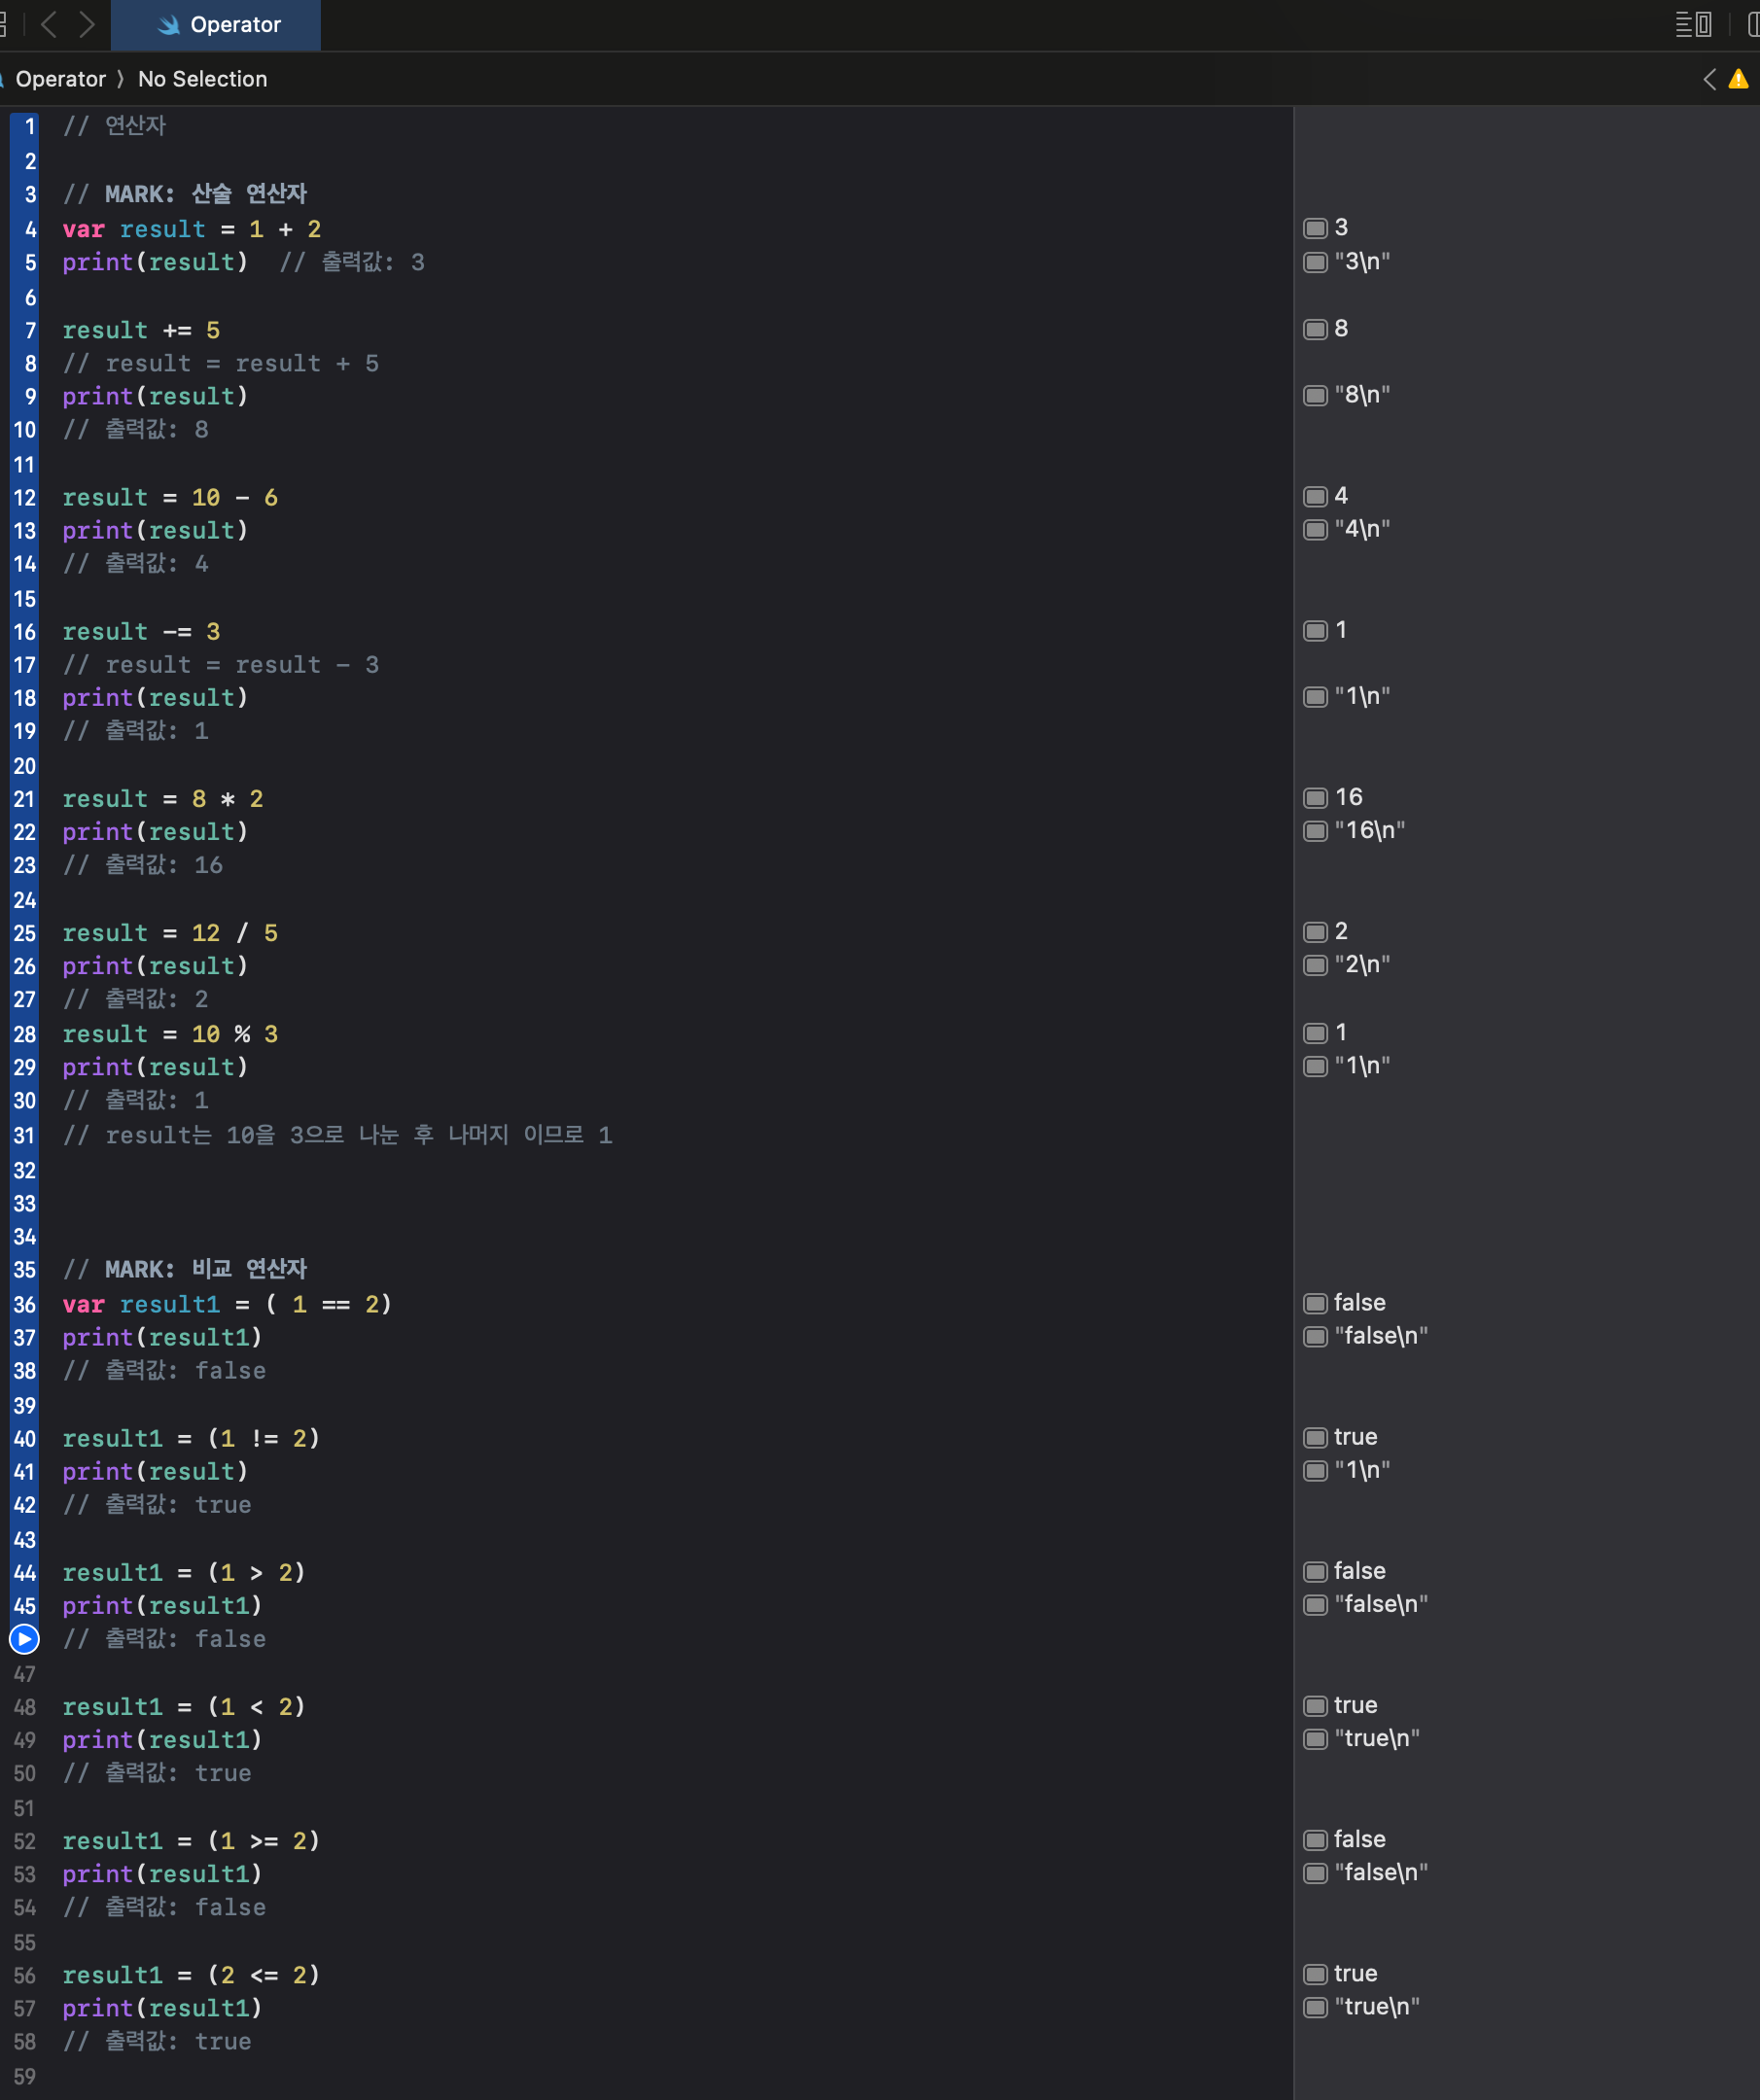Show quick look for line 49 "true\n"
The height and width of the screenshot is (2100, 1760).
[1315, 1740]
